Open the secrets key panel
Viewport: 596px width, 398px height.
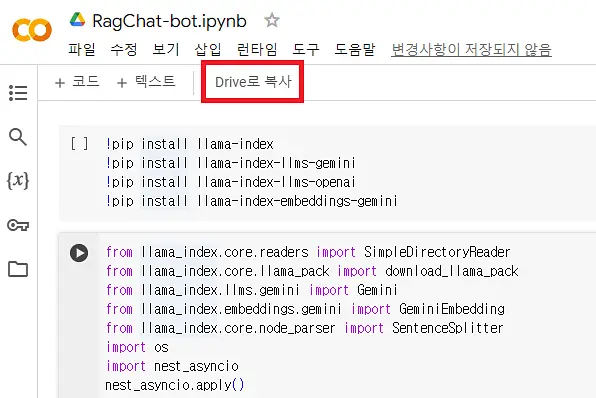(18, 225)
